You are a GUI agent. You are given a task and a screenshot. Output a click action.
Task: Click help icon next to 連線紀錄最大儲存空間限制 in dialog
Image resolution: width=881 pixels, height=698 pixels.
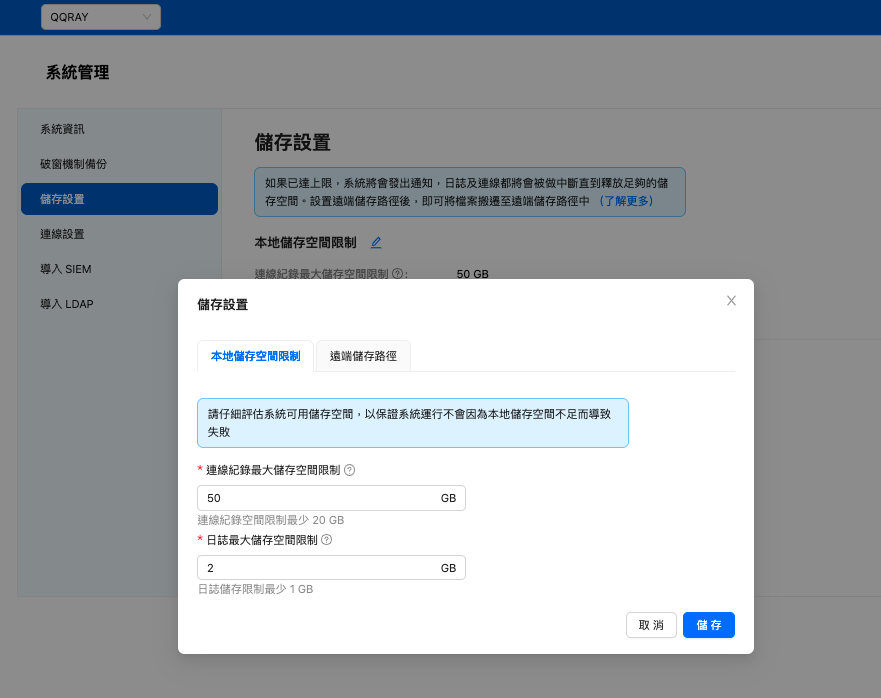349,470
